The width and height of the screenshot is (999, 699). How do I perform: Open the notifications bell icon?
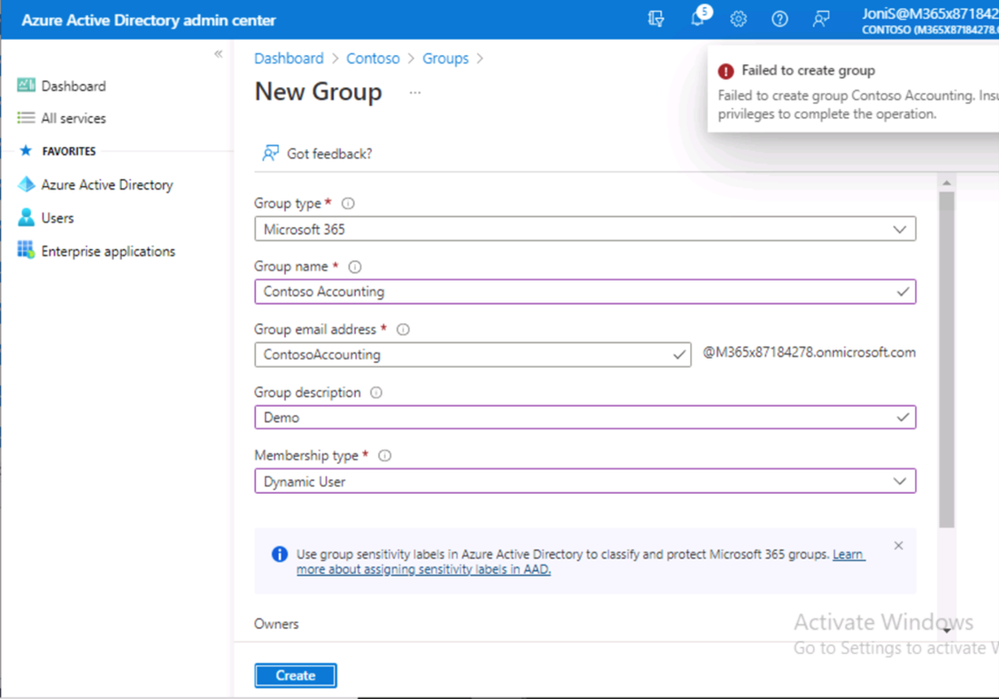tap(698, 18)
